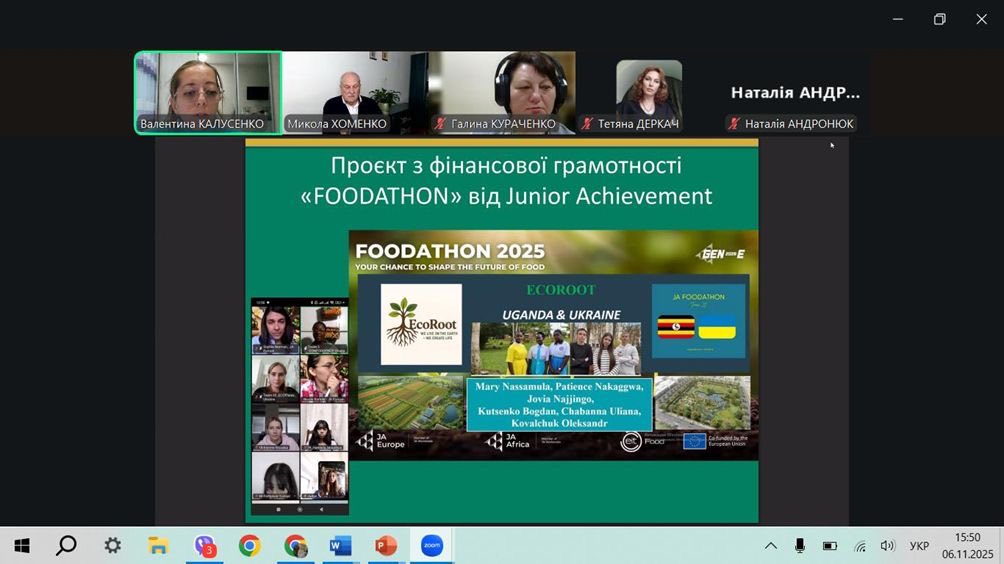The height and width of the screenshot is (564, 1004).
Task: Click the Uganda and Ukraine flags card
Action: (699, 321)
